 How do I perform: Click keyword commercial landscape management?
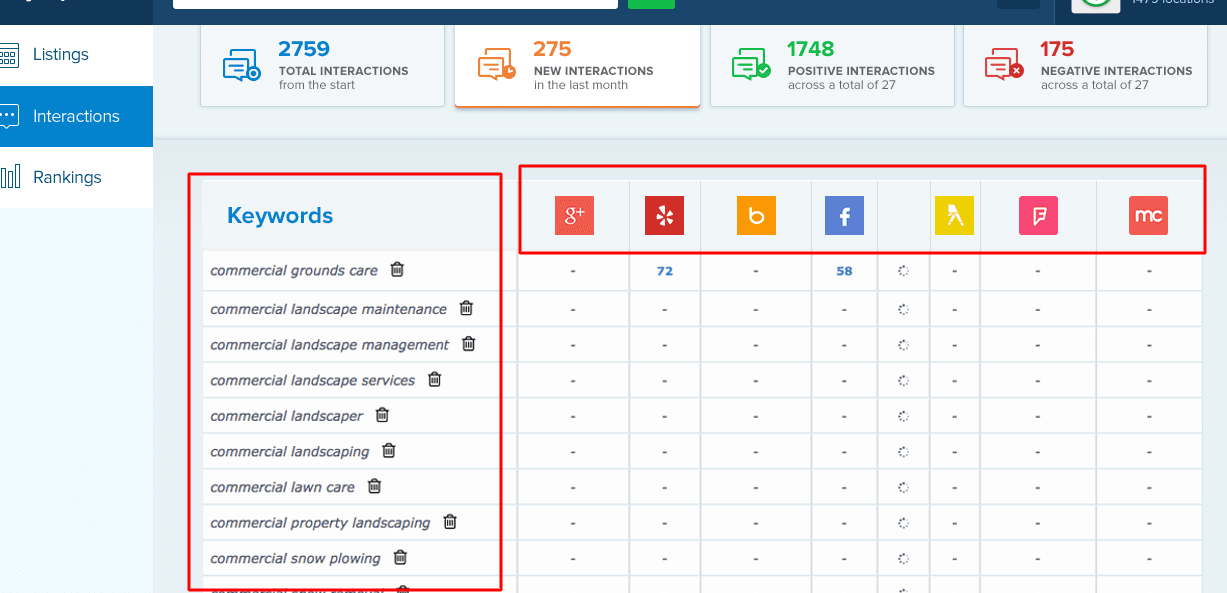330,345
